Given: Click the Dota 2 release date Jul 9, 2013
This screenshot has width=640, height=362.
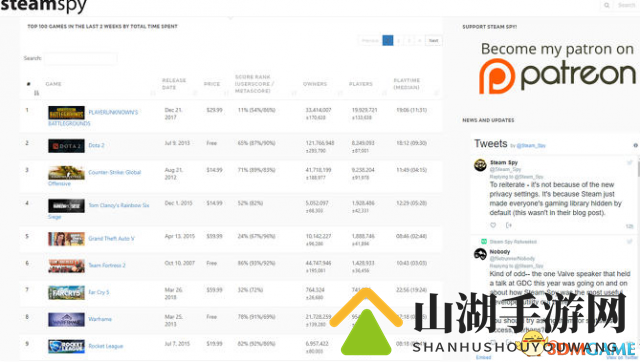Looking at the screenshot, I should (x=177, y=143).
